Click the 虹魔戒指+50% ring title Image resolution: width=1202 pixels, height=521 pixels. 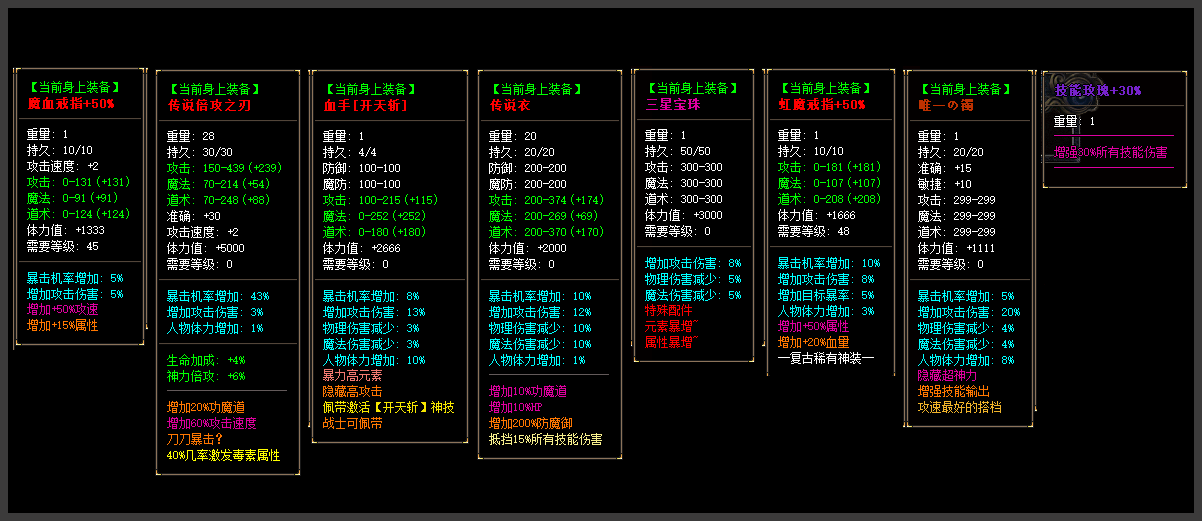click(x=821, y=104)
